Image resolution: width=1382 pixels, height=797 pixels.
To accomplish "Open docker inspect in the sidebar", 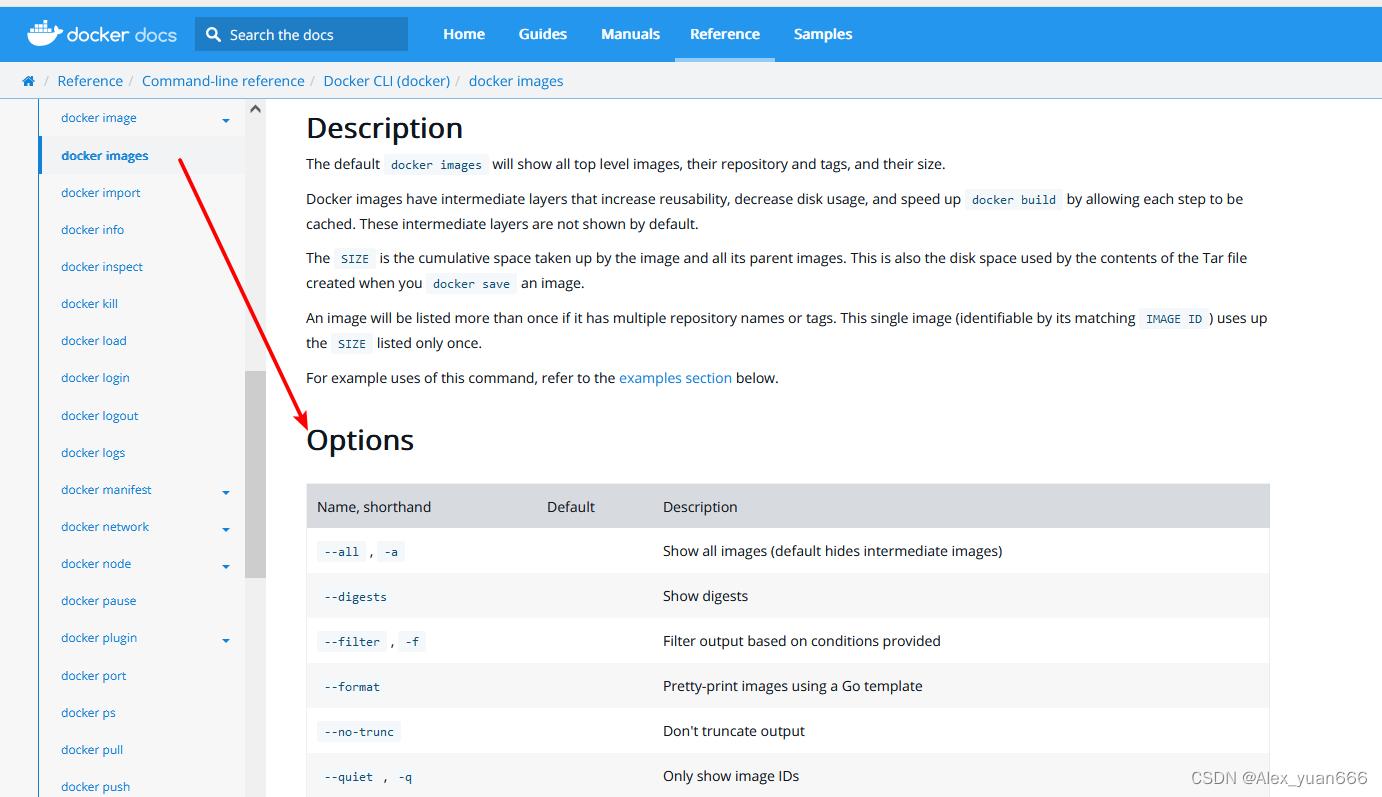I will (102, 267).
